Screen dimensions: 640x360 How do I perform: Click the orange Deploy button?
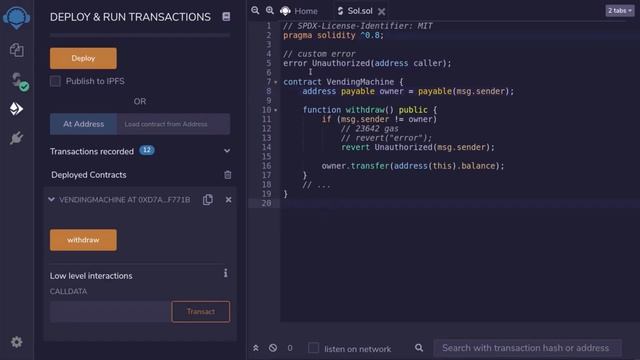pos(83,58)
